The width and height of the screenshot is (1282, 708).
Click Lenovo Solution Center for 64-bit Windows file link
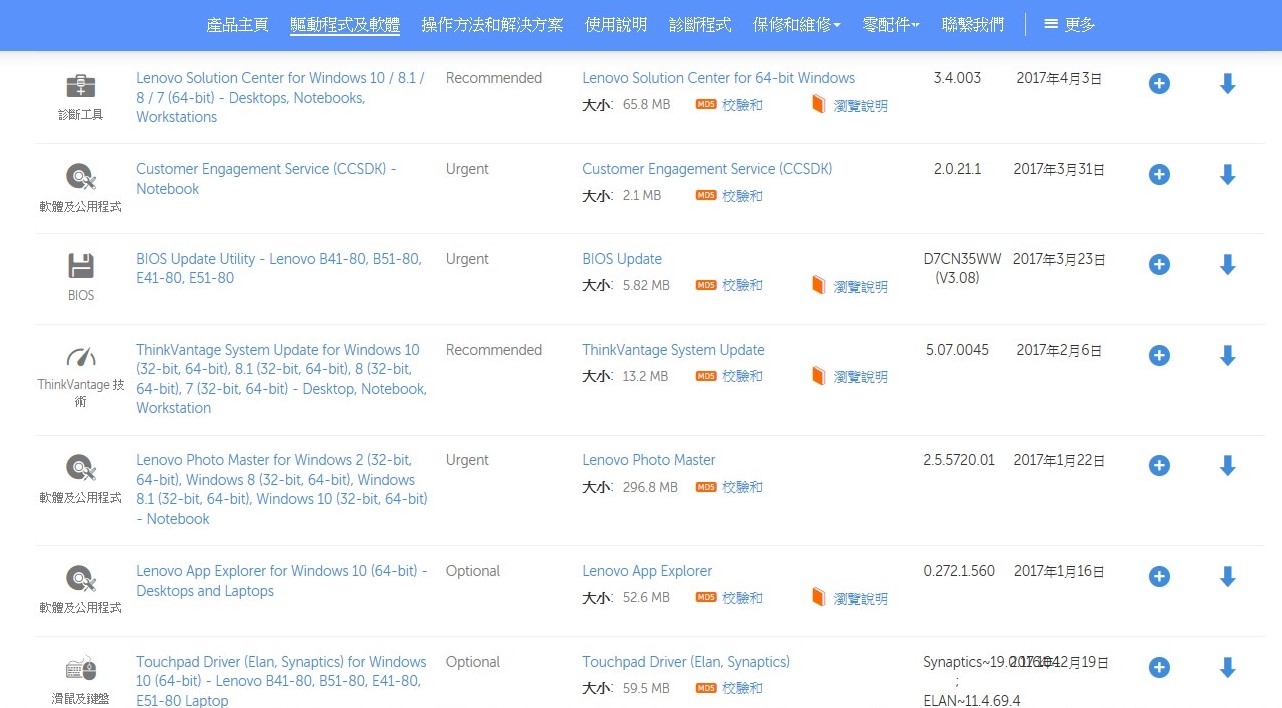tap(719, 78)
